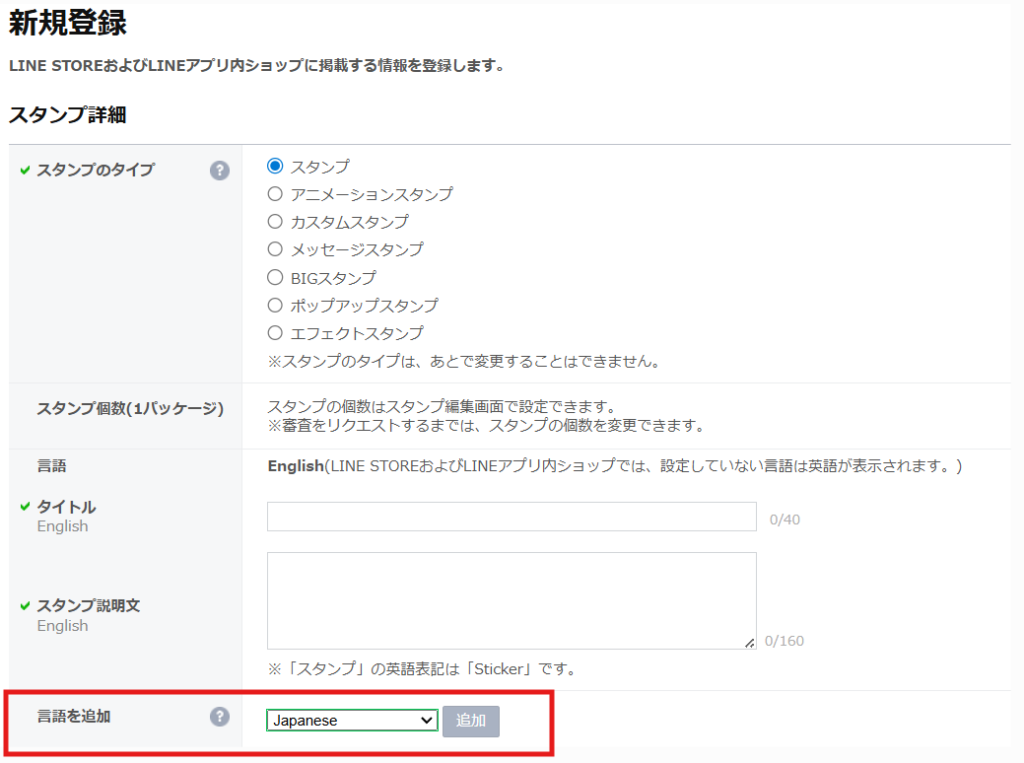Open the Japanese language dropdown

tap(352, 720)
